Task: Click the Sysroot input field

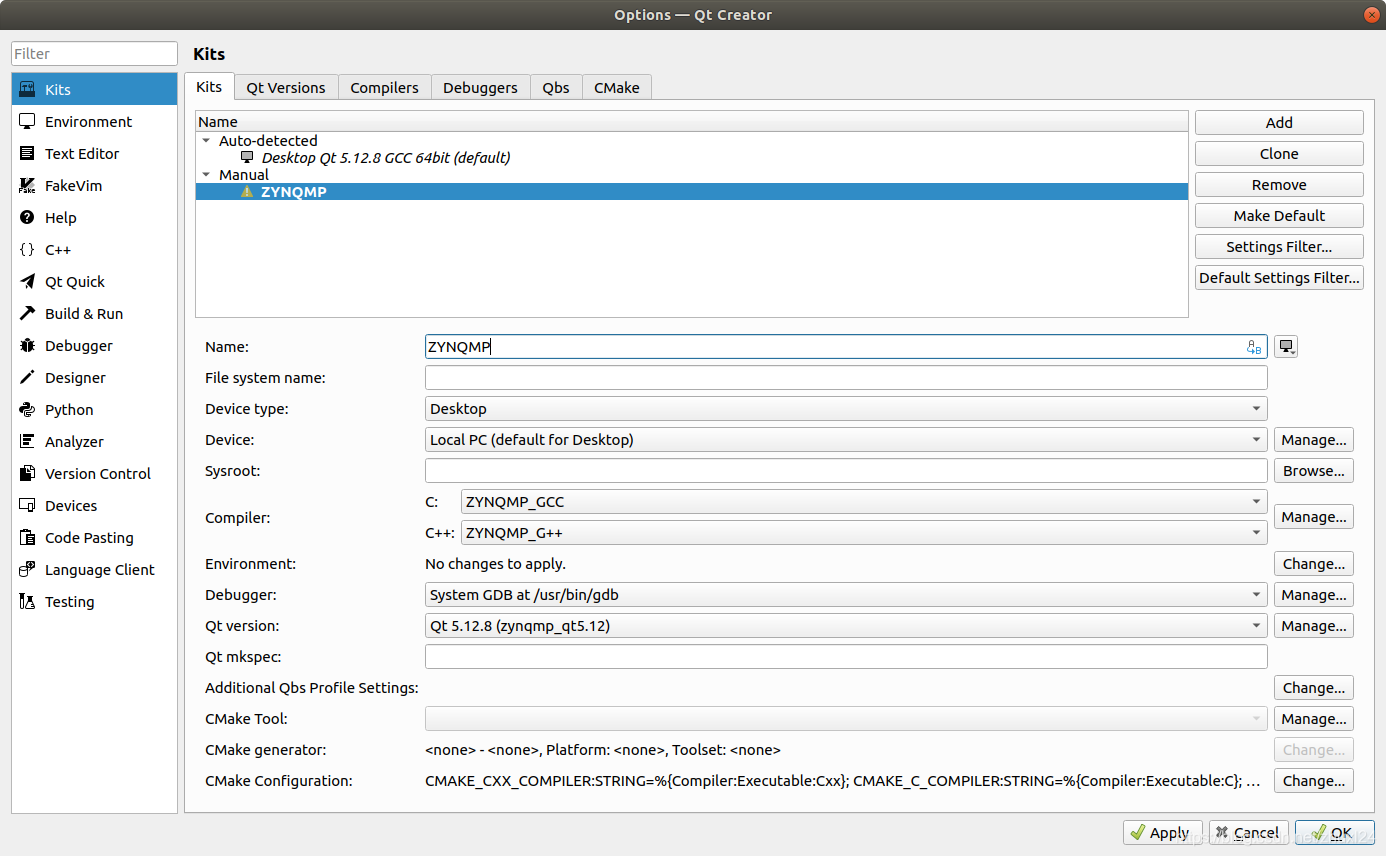Action: [x=846, y=470]
